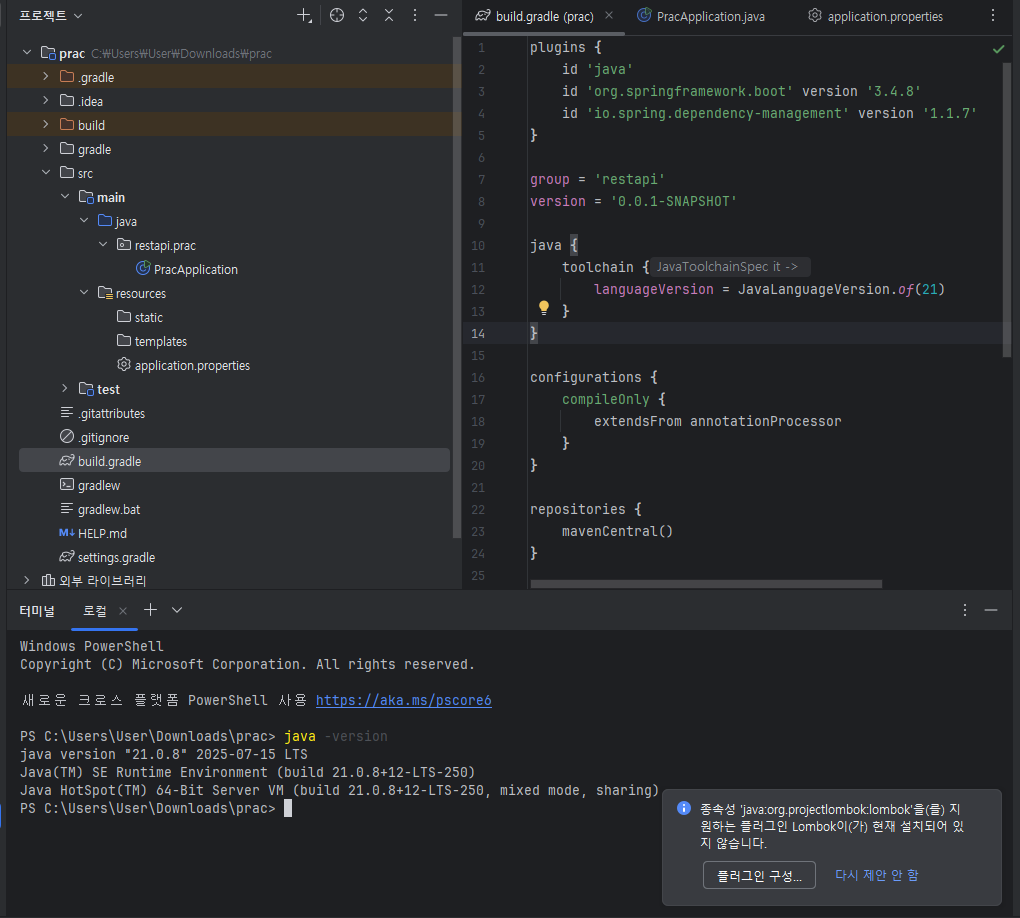Click the editor horizontal scrollbar
The image size is (1020, 918).
706,584
